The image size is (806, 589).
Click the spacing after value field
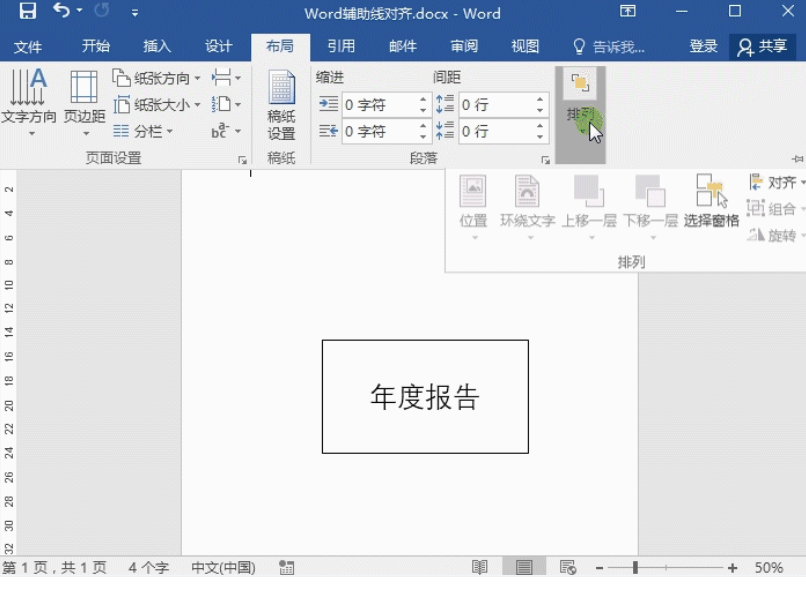(x=497, y=132)
